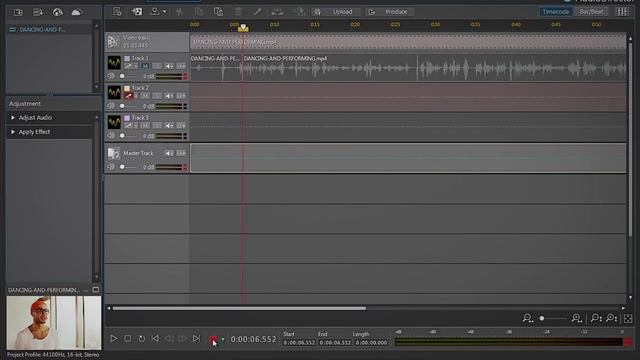640x360 pixels.
Task: Click the horizontal zoom in magnifier
Action: tap(577, 318)
